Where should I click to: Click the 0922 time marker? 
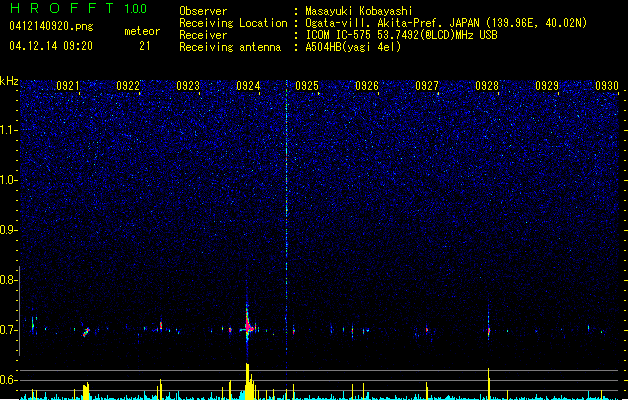coord(128,85)
